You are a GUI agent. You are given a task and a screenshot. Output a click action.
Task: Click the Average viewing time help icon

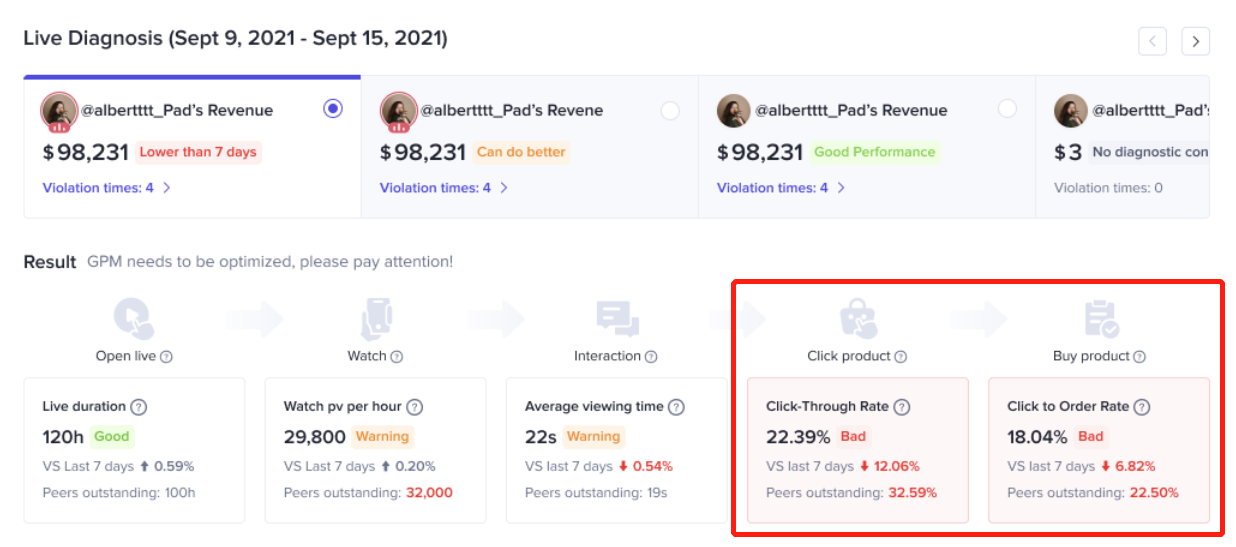click(676, 407)
